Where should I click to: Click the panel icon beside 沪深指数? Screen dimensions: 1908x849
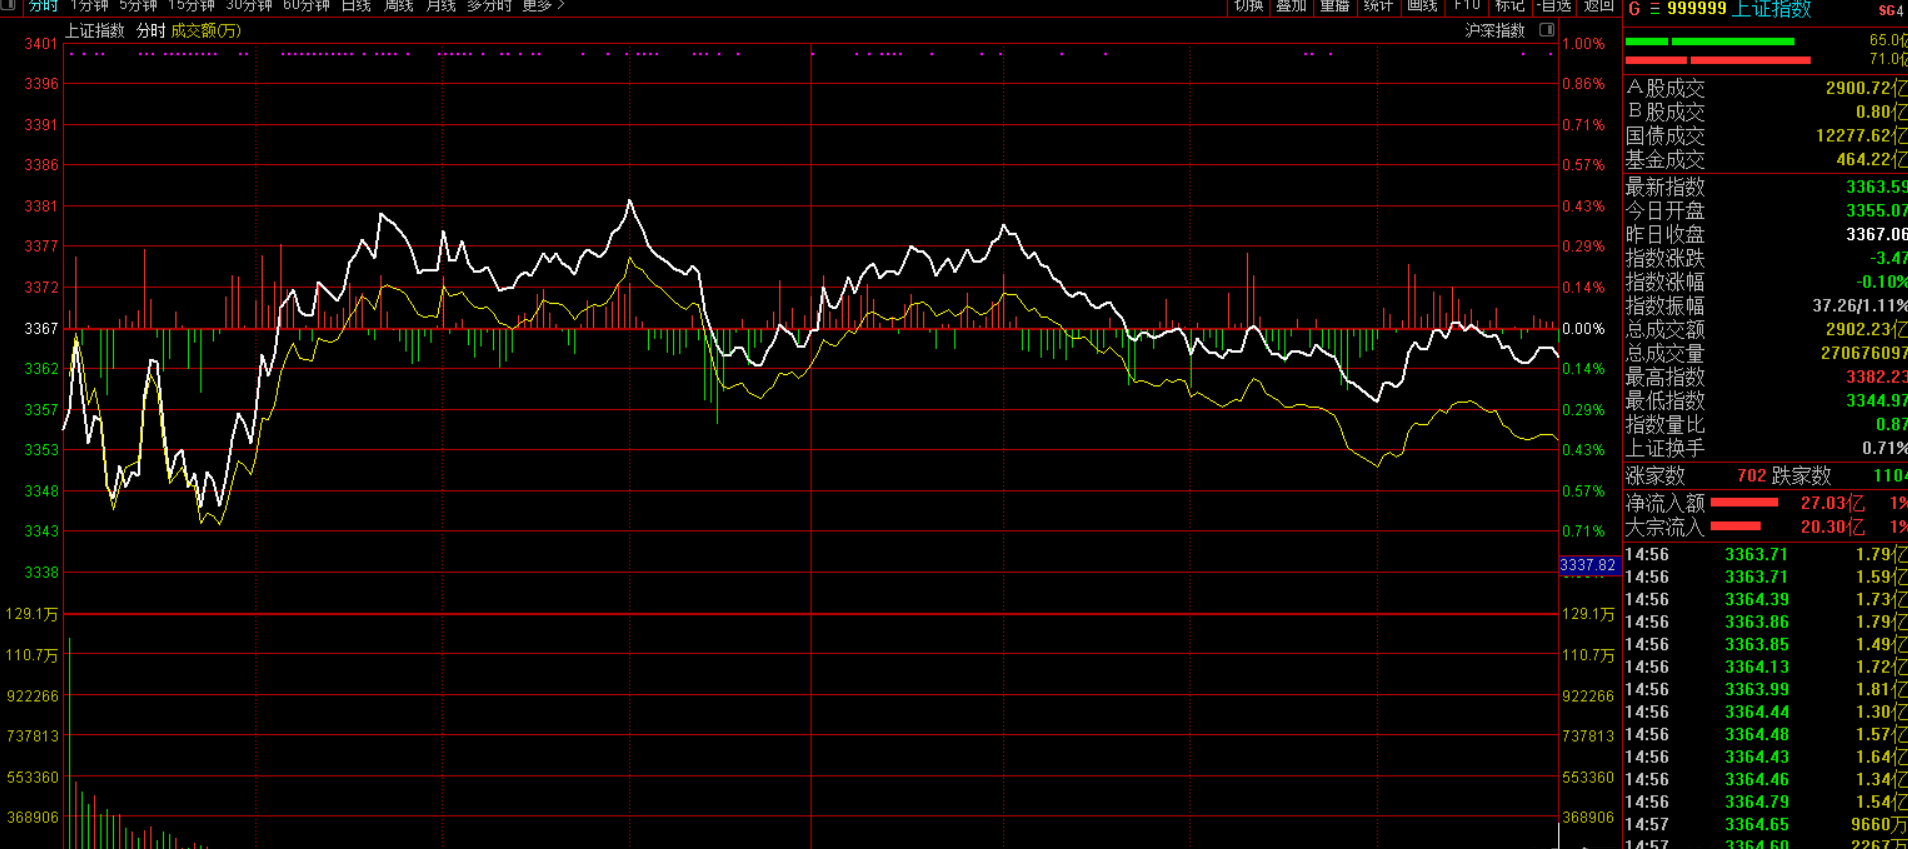pyautogui.click(x=1546, y=30)
